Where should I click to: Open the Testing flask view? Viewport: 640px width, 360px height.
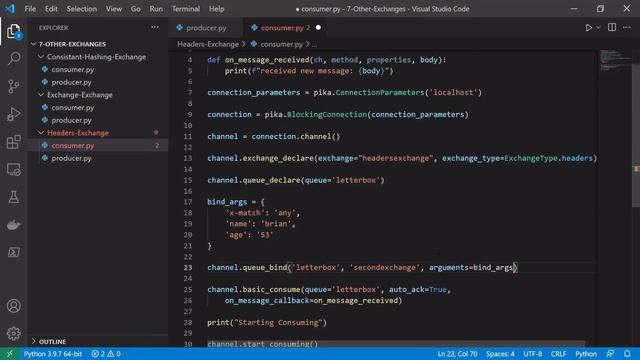coord(13,197)
